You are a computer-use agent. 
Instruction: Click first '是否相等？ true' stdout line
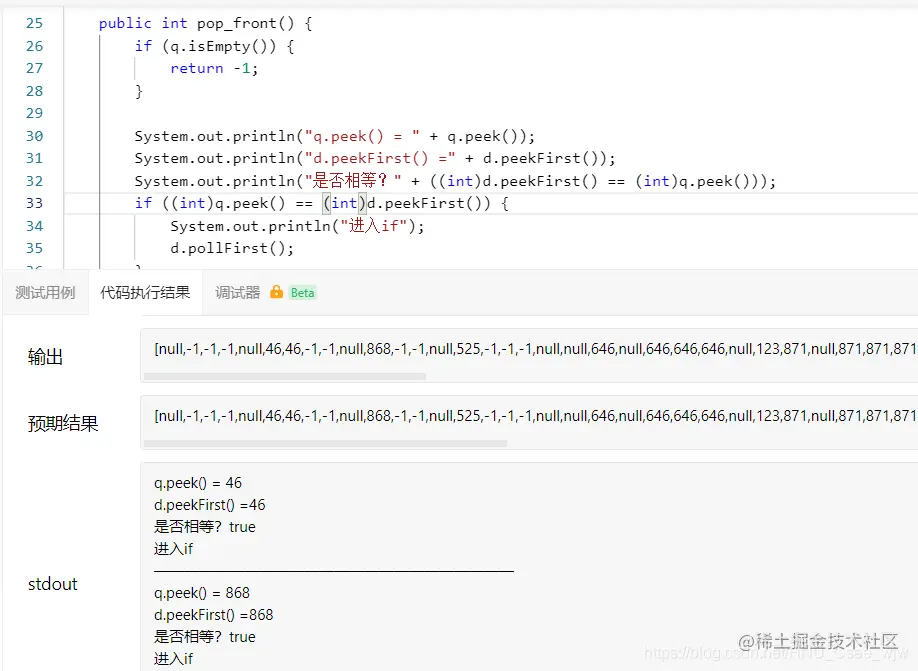[x=205, y=527]
